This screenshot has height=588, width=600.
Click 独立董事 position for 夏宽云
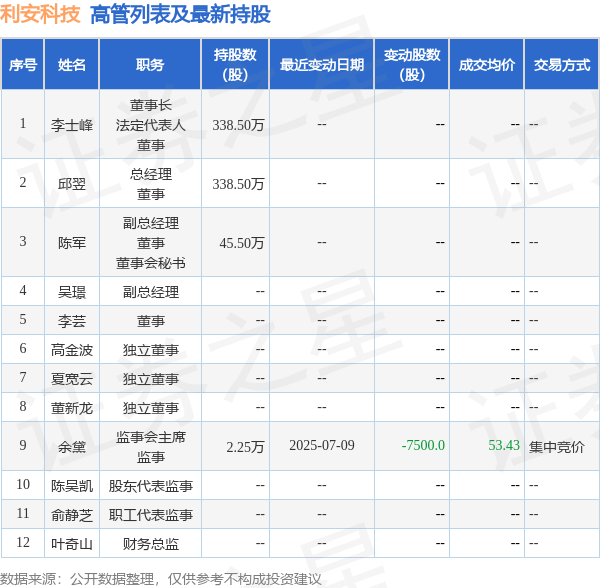pyautogui.click(x=150, y=379)
